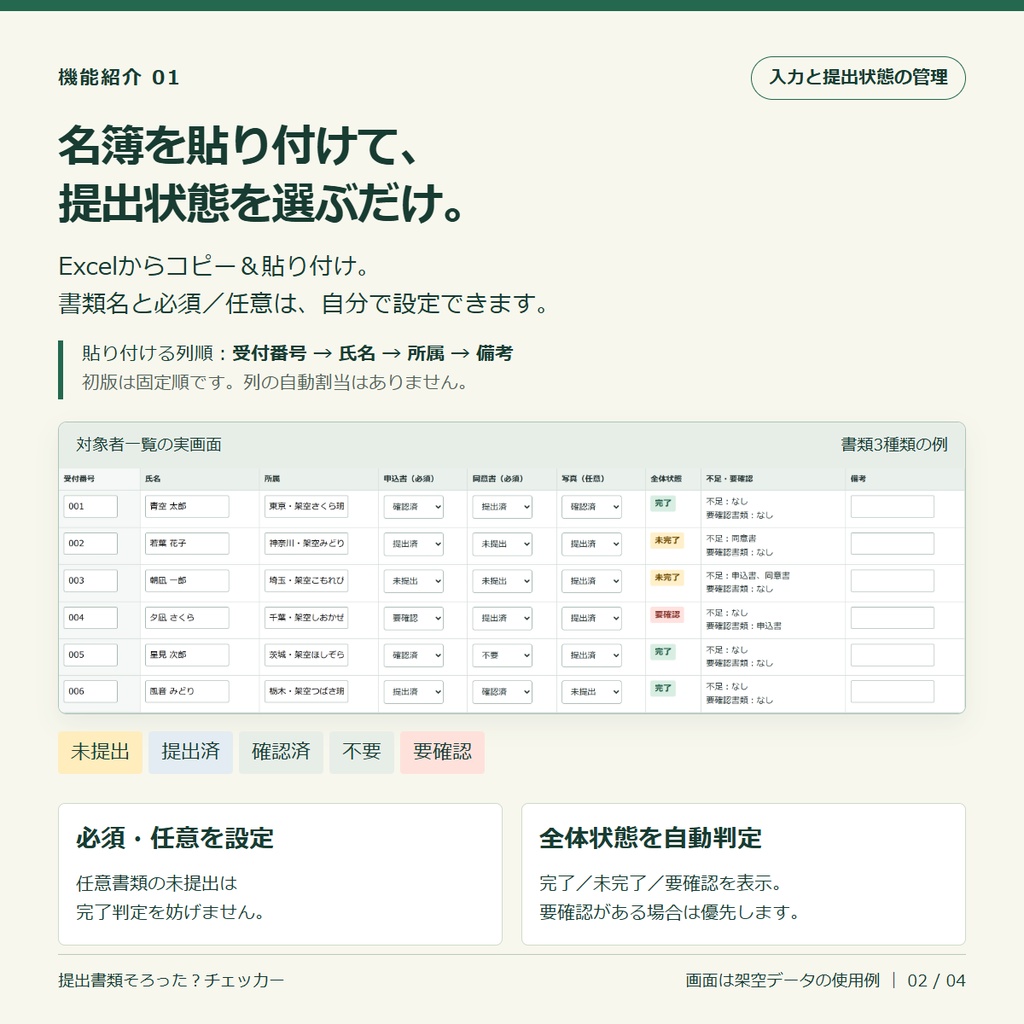Click receipt number field 002
Screen dimensions: 1024x1024
coord(90,543)
